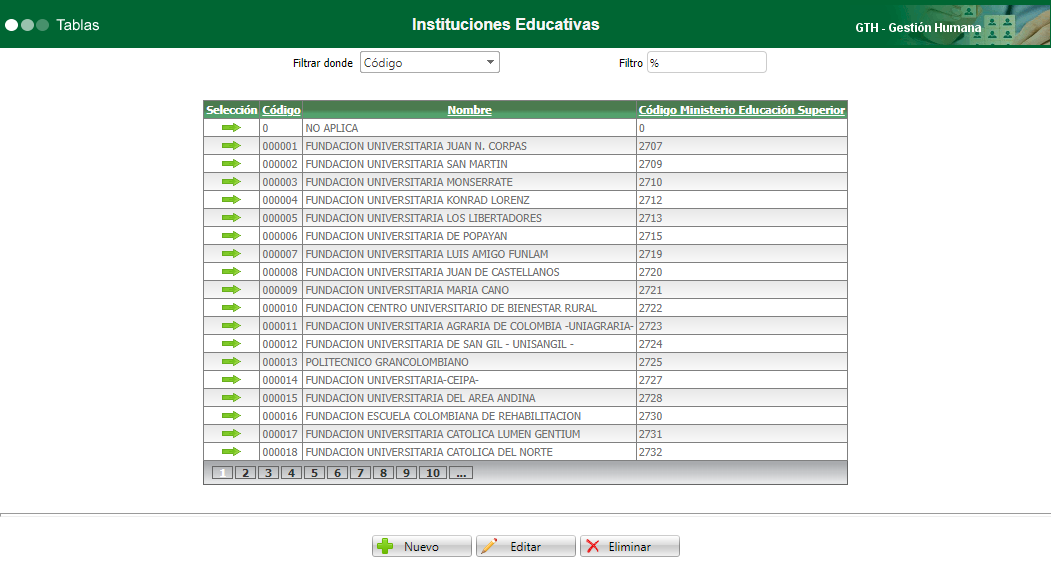Select arrow for LUIS AMIGO FUNLAM row
Viewport: 1051px width, 565px height.
(231, 253)
